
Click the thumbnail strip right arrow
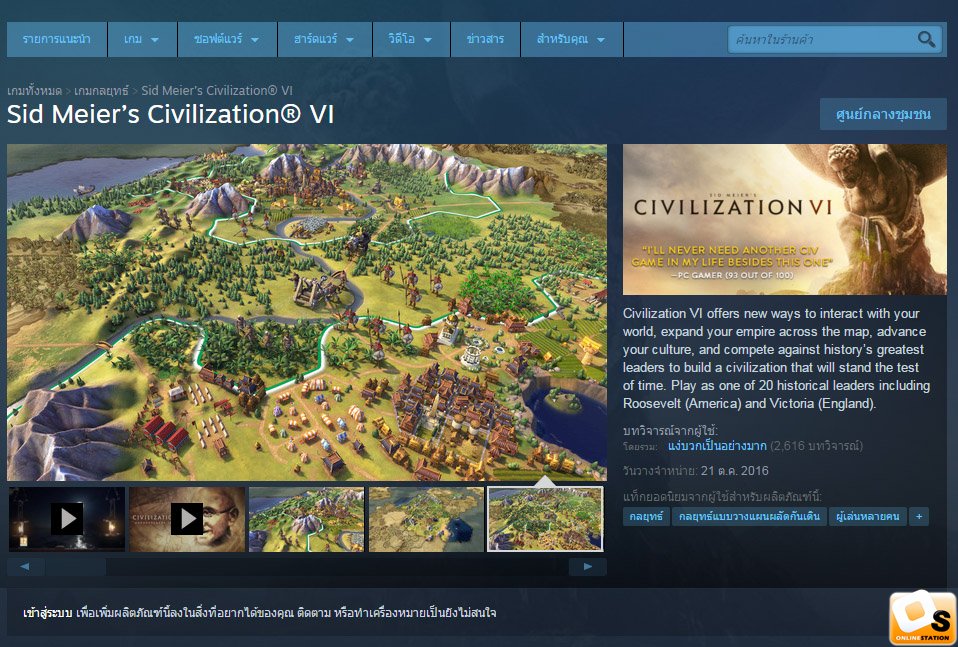[x=588, y=566]
